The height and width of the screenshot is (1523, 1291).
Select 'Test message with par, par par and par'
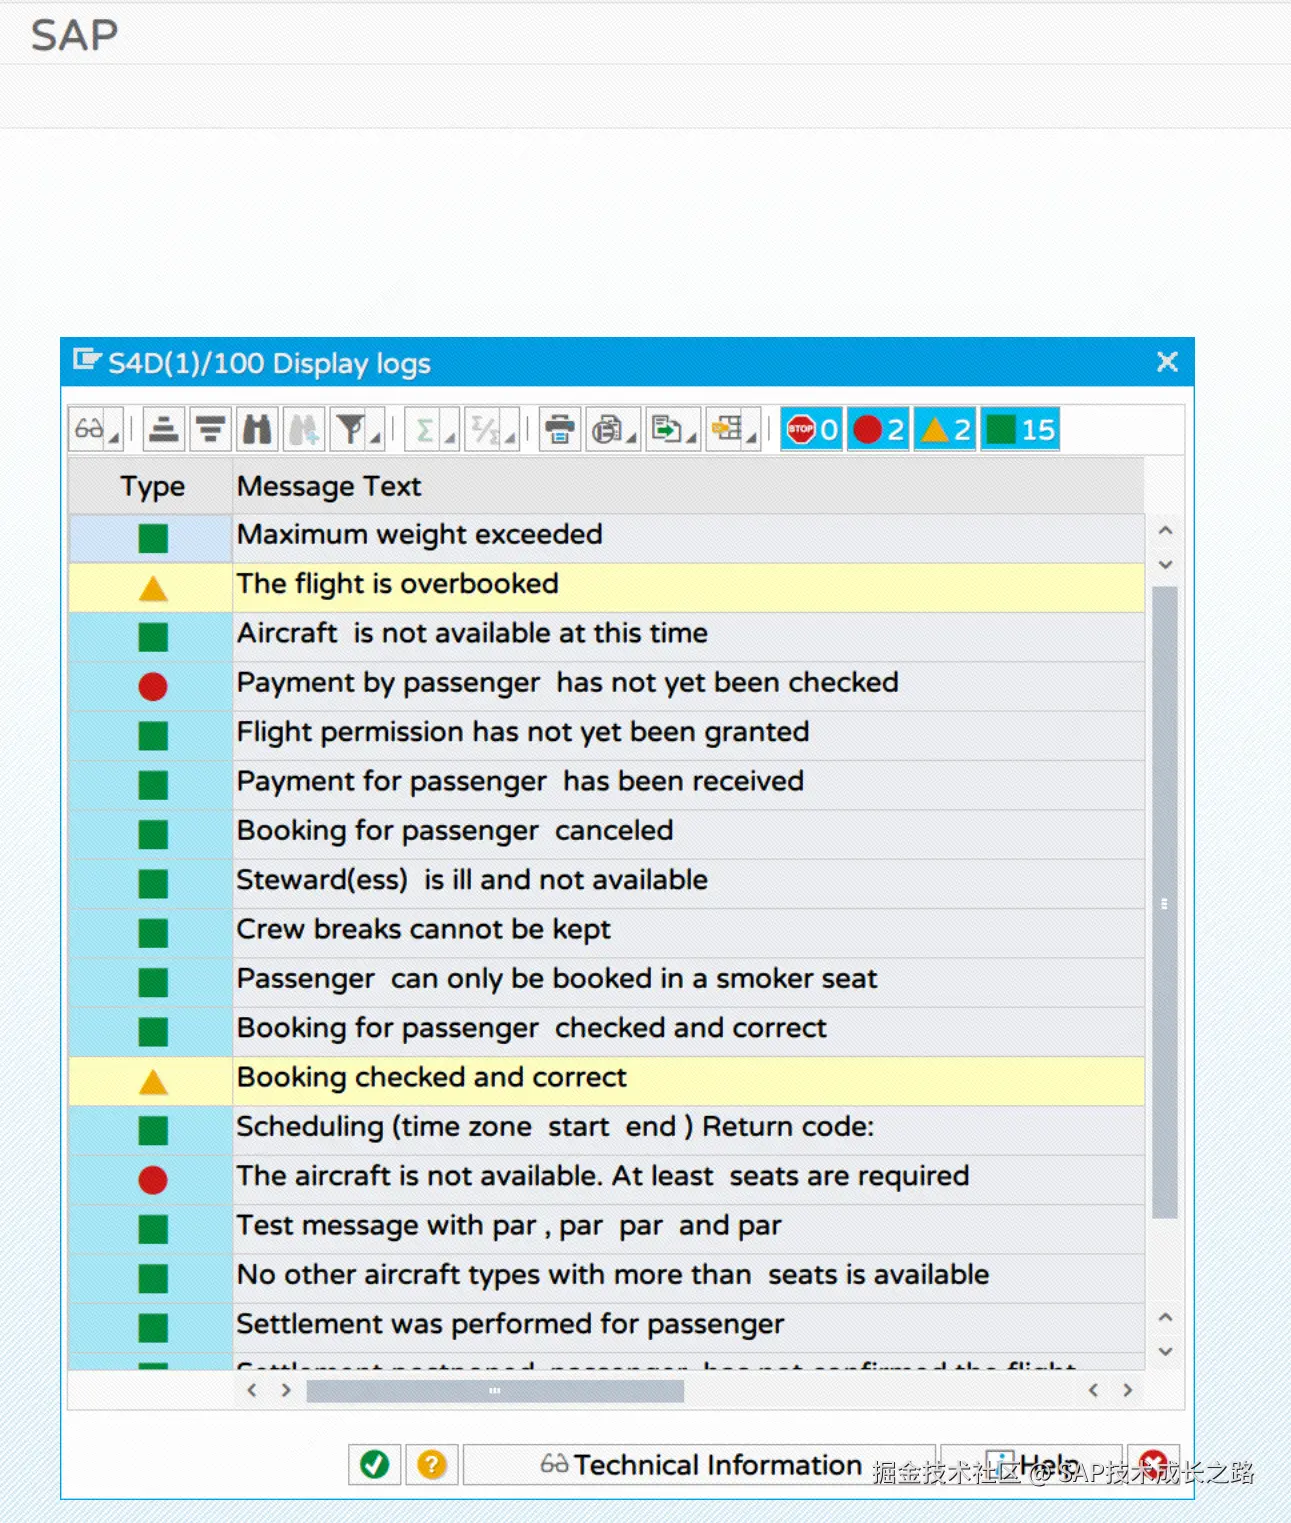click(509, 1226)
